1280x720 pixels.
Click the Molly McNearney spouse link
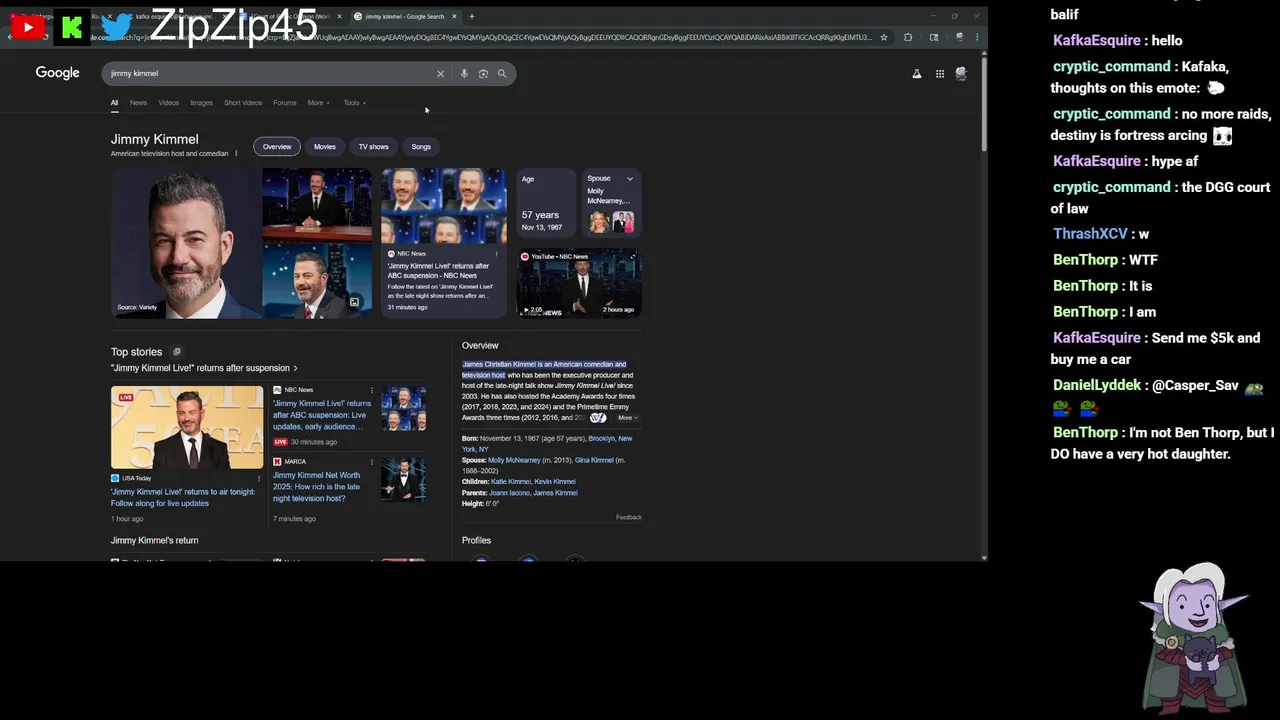click(514, 460)
